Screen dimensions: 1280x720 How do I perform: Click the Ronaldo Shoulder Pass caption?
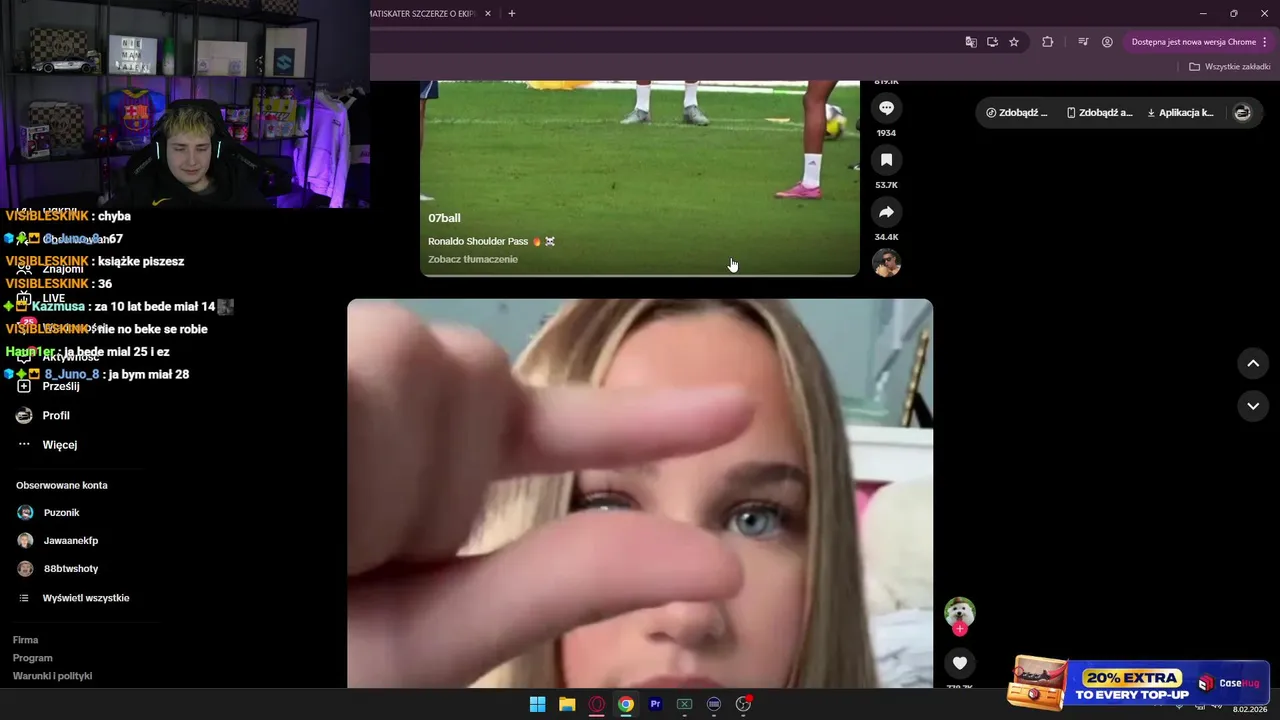point(491,241)
